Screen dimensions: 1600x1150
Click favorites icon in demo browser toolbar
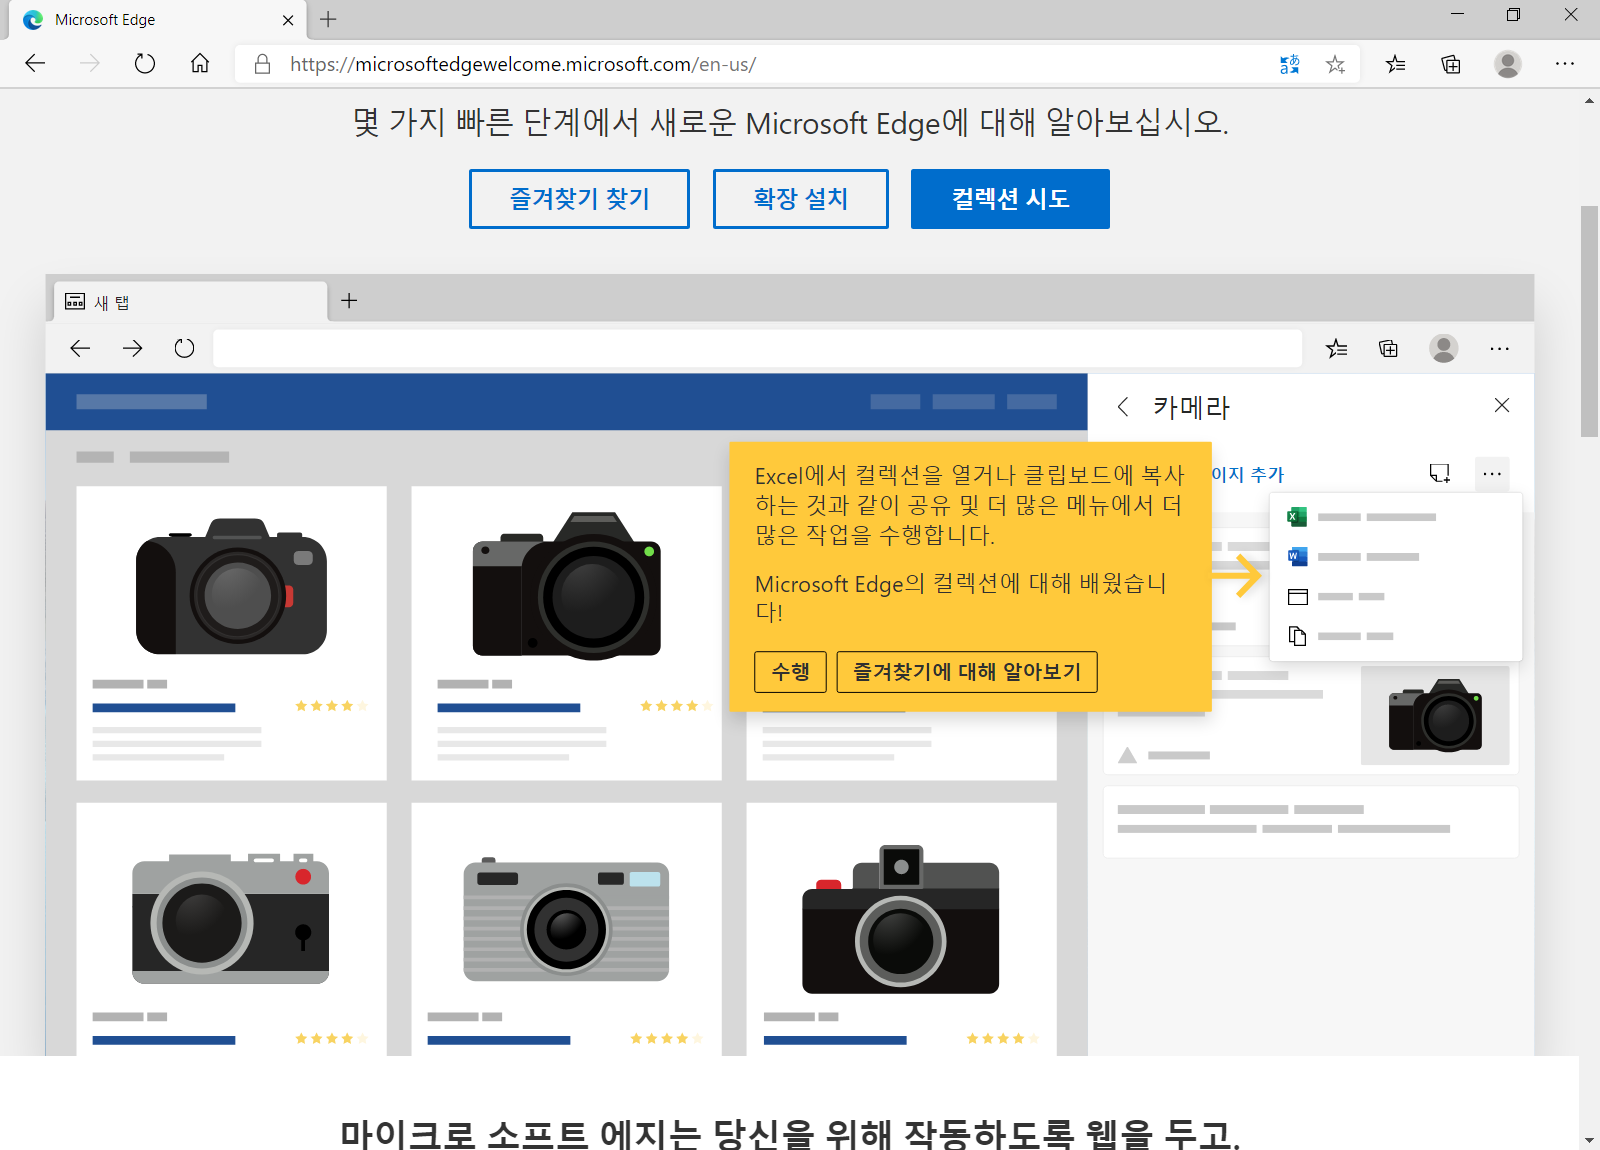1336,348
